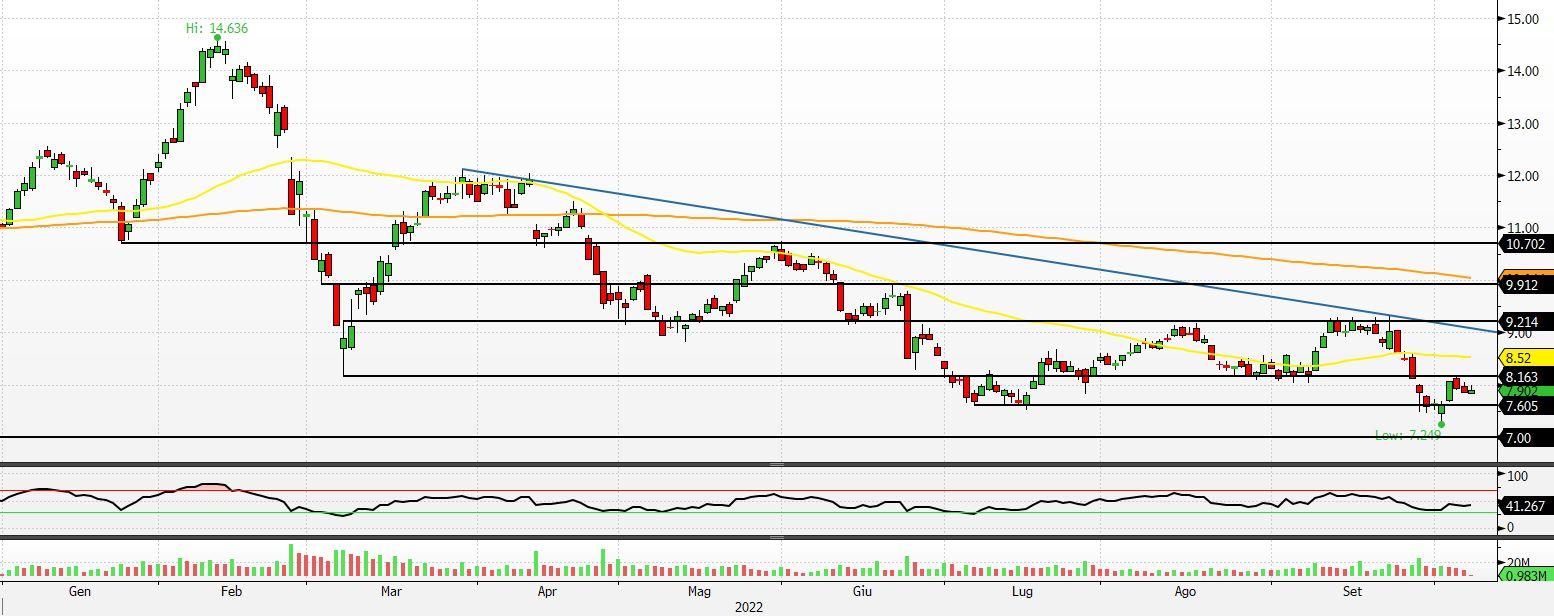
Task: Click the 20M value on volume axis
Action: pos(1518,561)
